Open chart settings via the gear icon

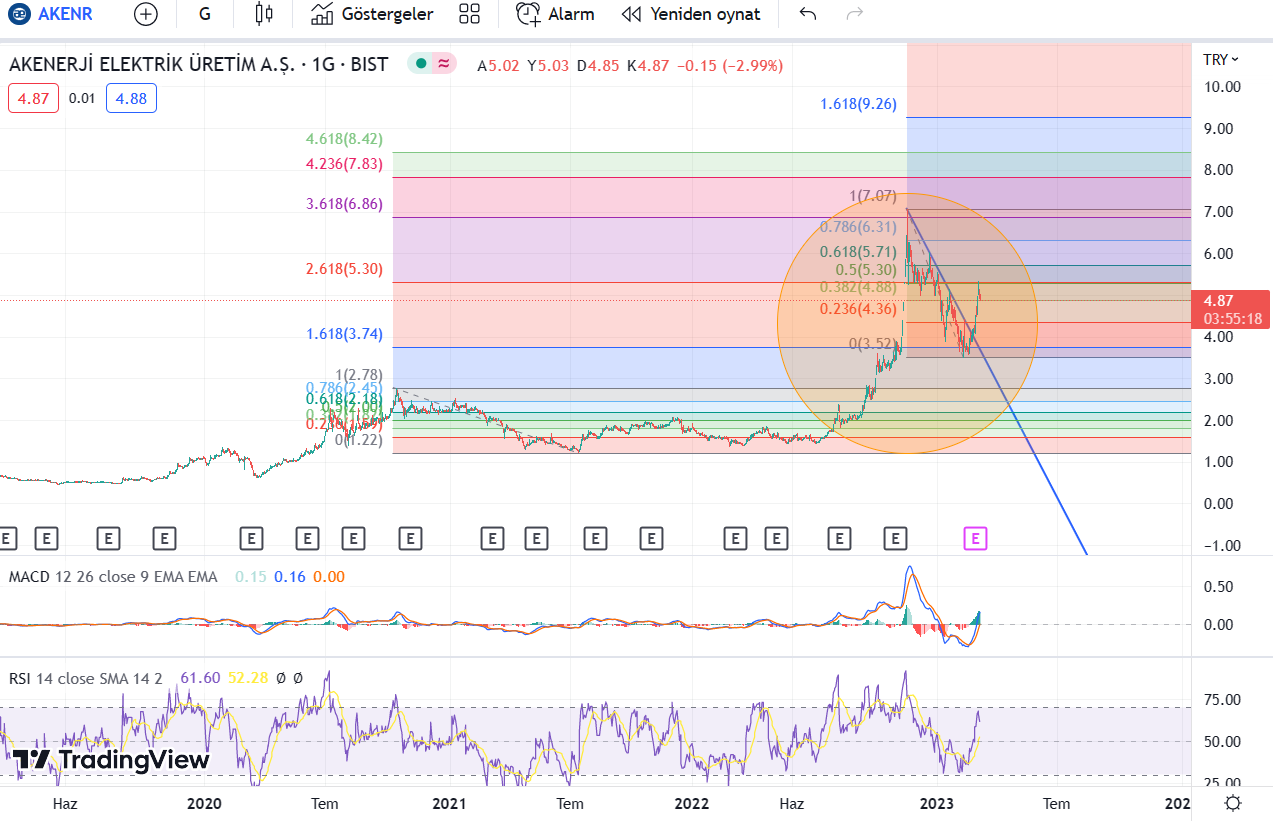click(x=1233, y=803)
